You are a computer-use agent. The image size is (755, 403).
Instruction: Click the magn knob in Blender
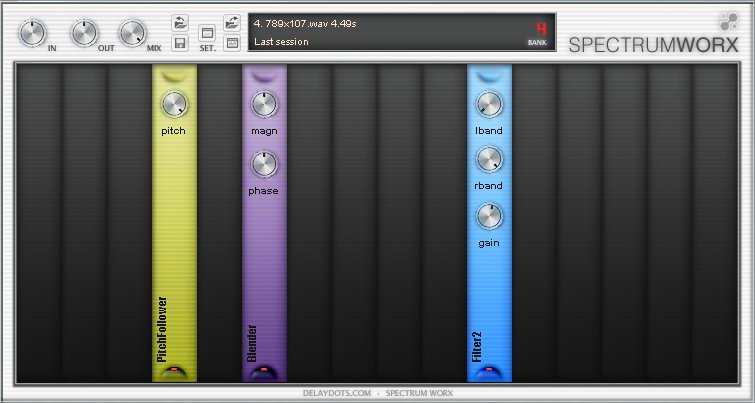tap(264, 104)
